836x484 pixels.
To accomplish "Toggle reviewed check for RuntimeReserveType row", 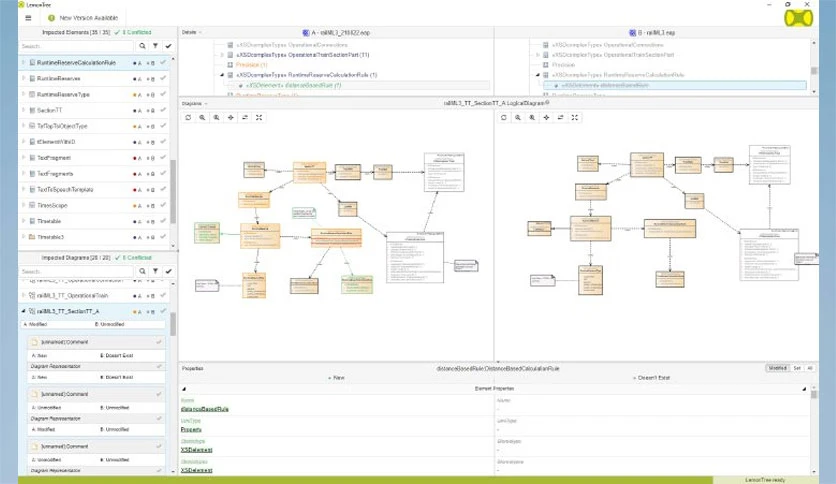I will click(x=163, y=94).
